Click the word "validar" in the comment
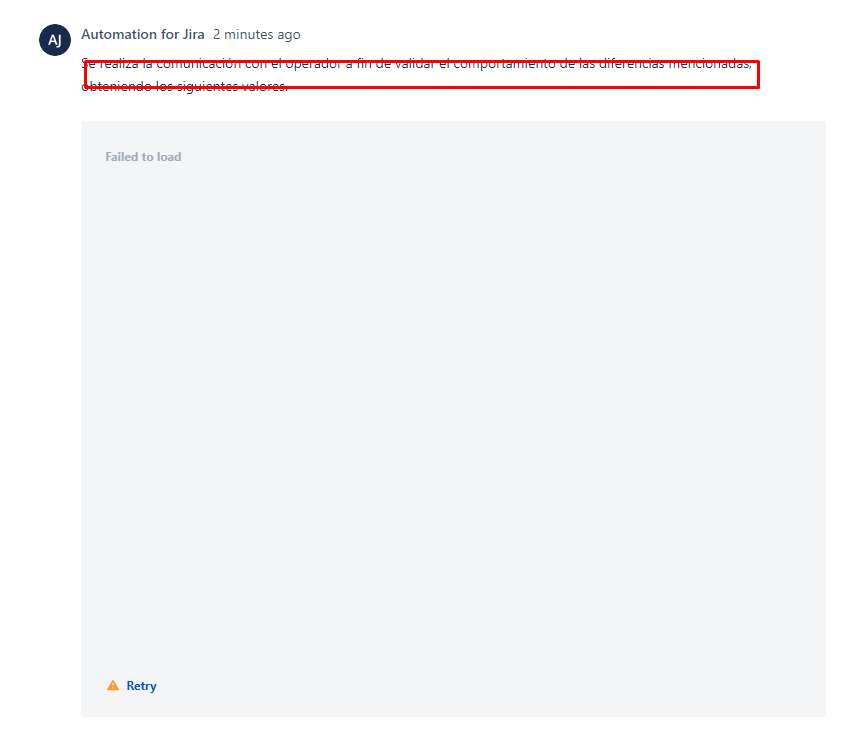 click(x=415, y=64)
